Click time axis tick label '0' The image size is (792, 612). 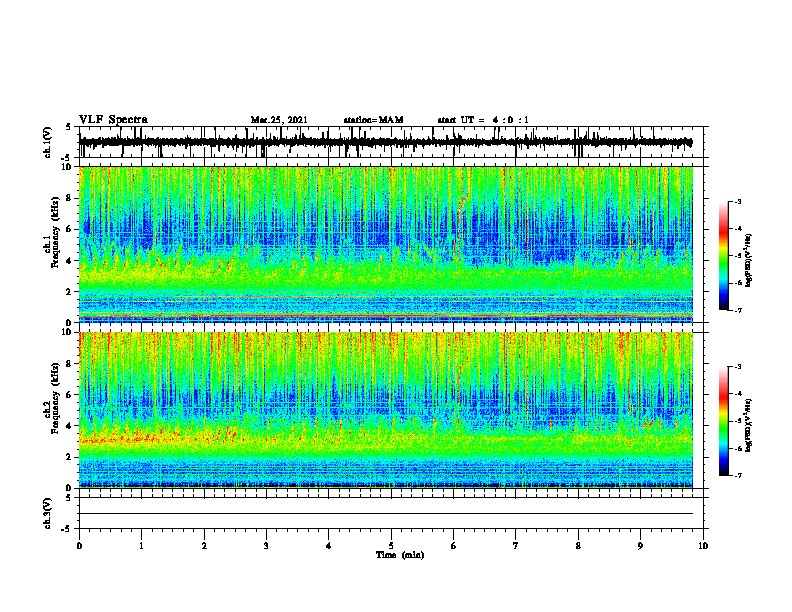point(79,546)
